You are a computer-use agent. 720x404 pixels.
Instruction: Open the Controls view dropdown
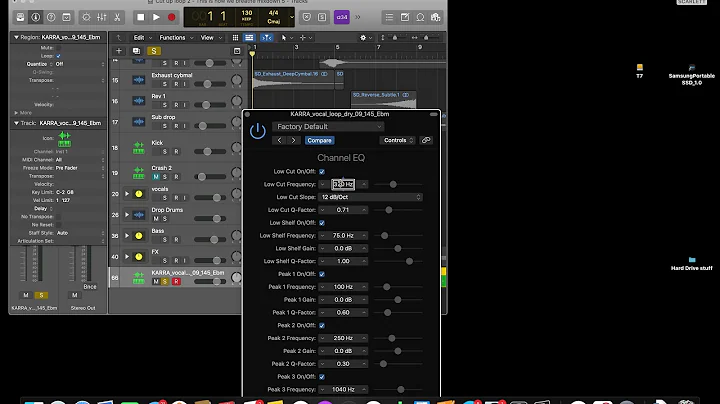[397, 140]
